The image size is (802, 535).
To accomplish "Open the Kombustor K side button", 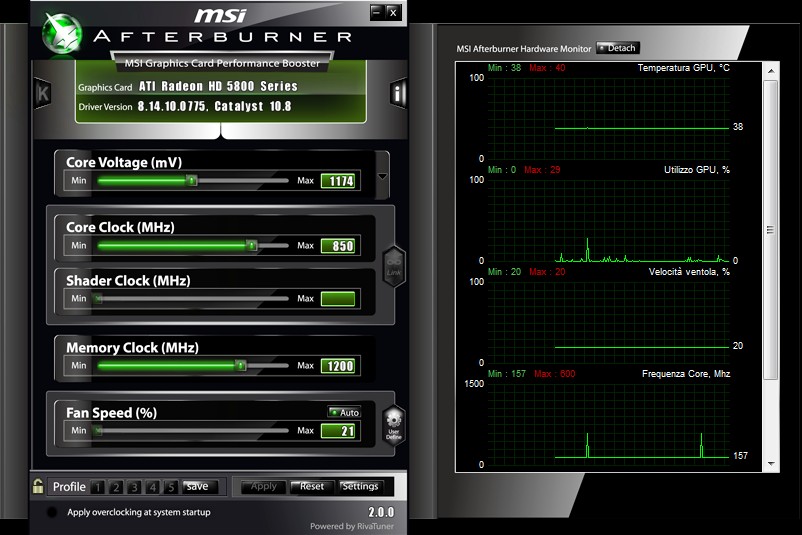I will tap(42, 93).
